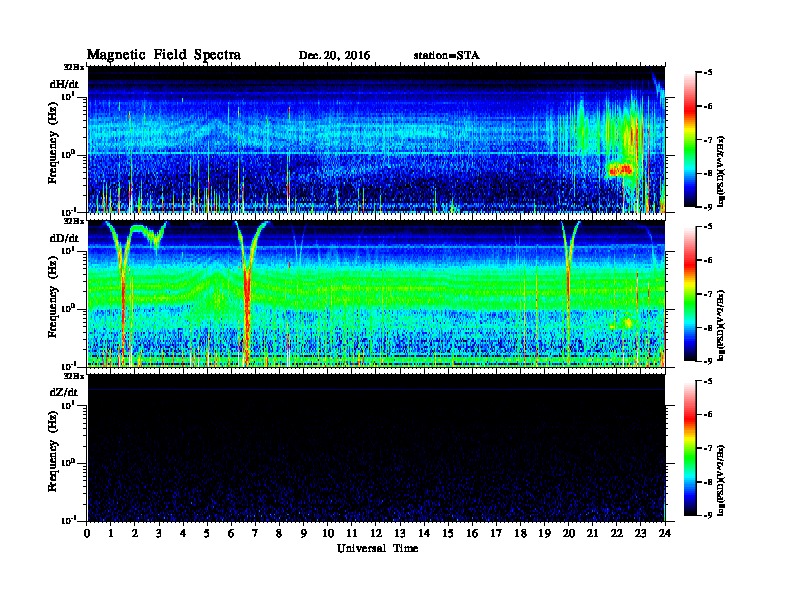Screen dimensions: 792x612
Task: Click hour tick label '12' on time axis
Action: coord(376,534)
